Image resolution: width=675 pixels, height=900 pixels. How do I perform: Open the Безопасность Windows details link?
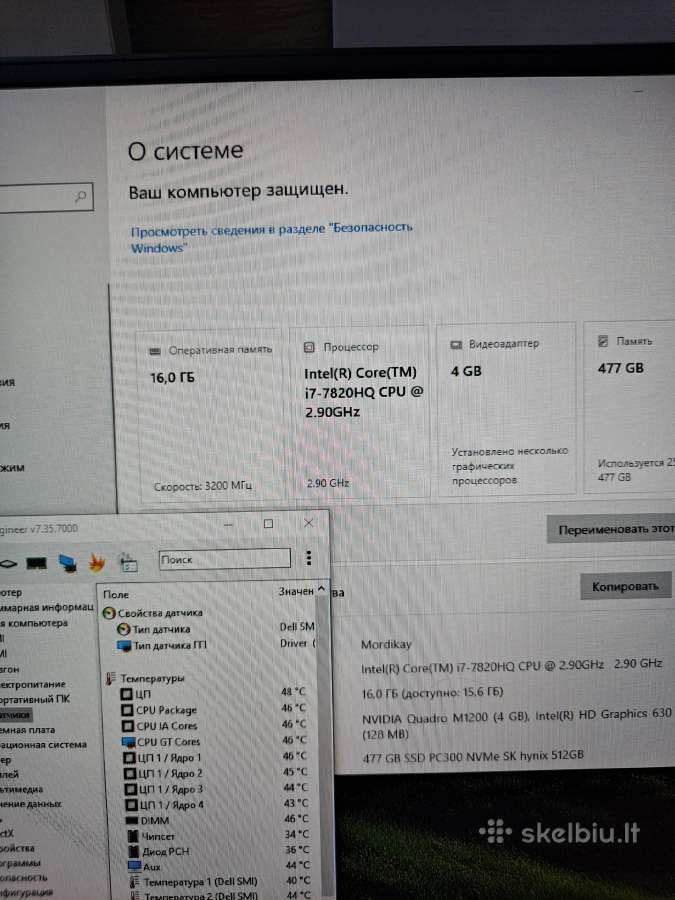(271, 238)
